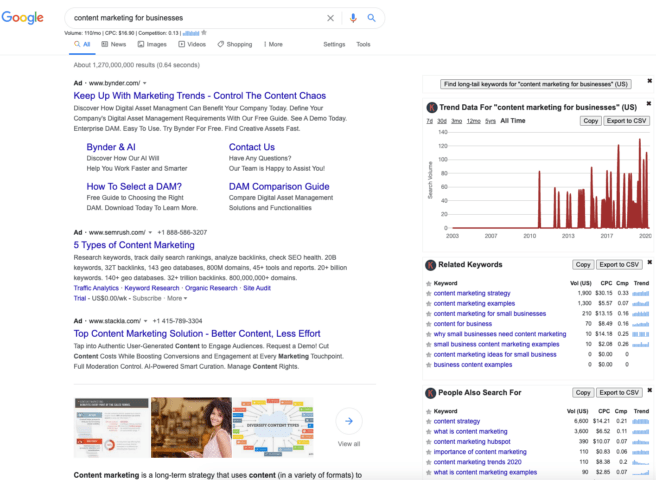Switch to the Videos tab

tap(192, 44)
